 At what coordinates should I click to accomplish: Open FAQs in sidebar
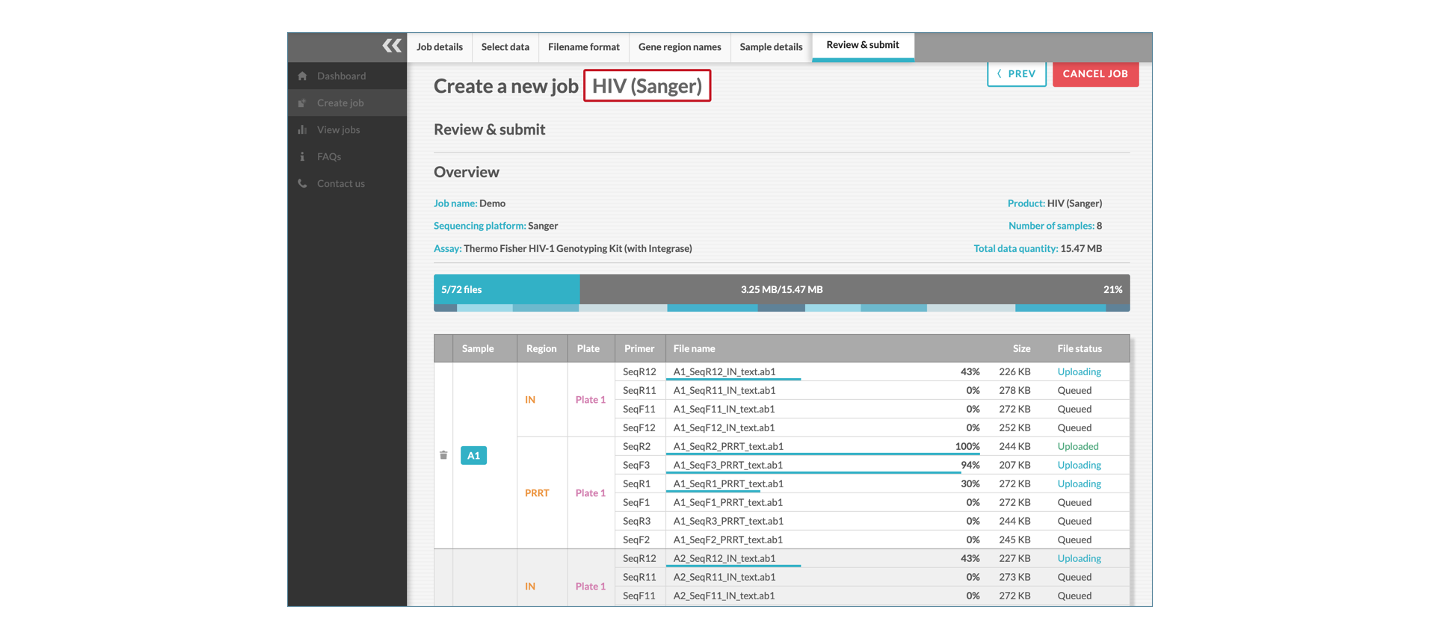click(347, 157)
